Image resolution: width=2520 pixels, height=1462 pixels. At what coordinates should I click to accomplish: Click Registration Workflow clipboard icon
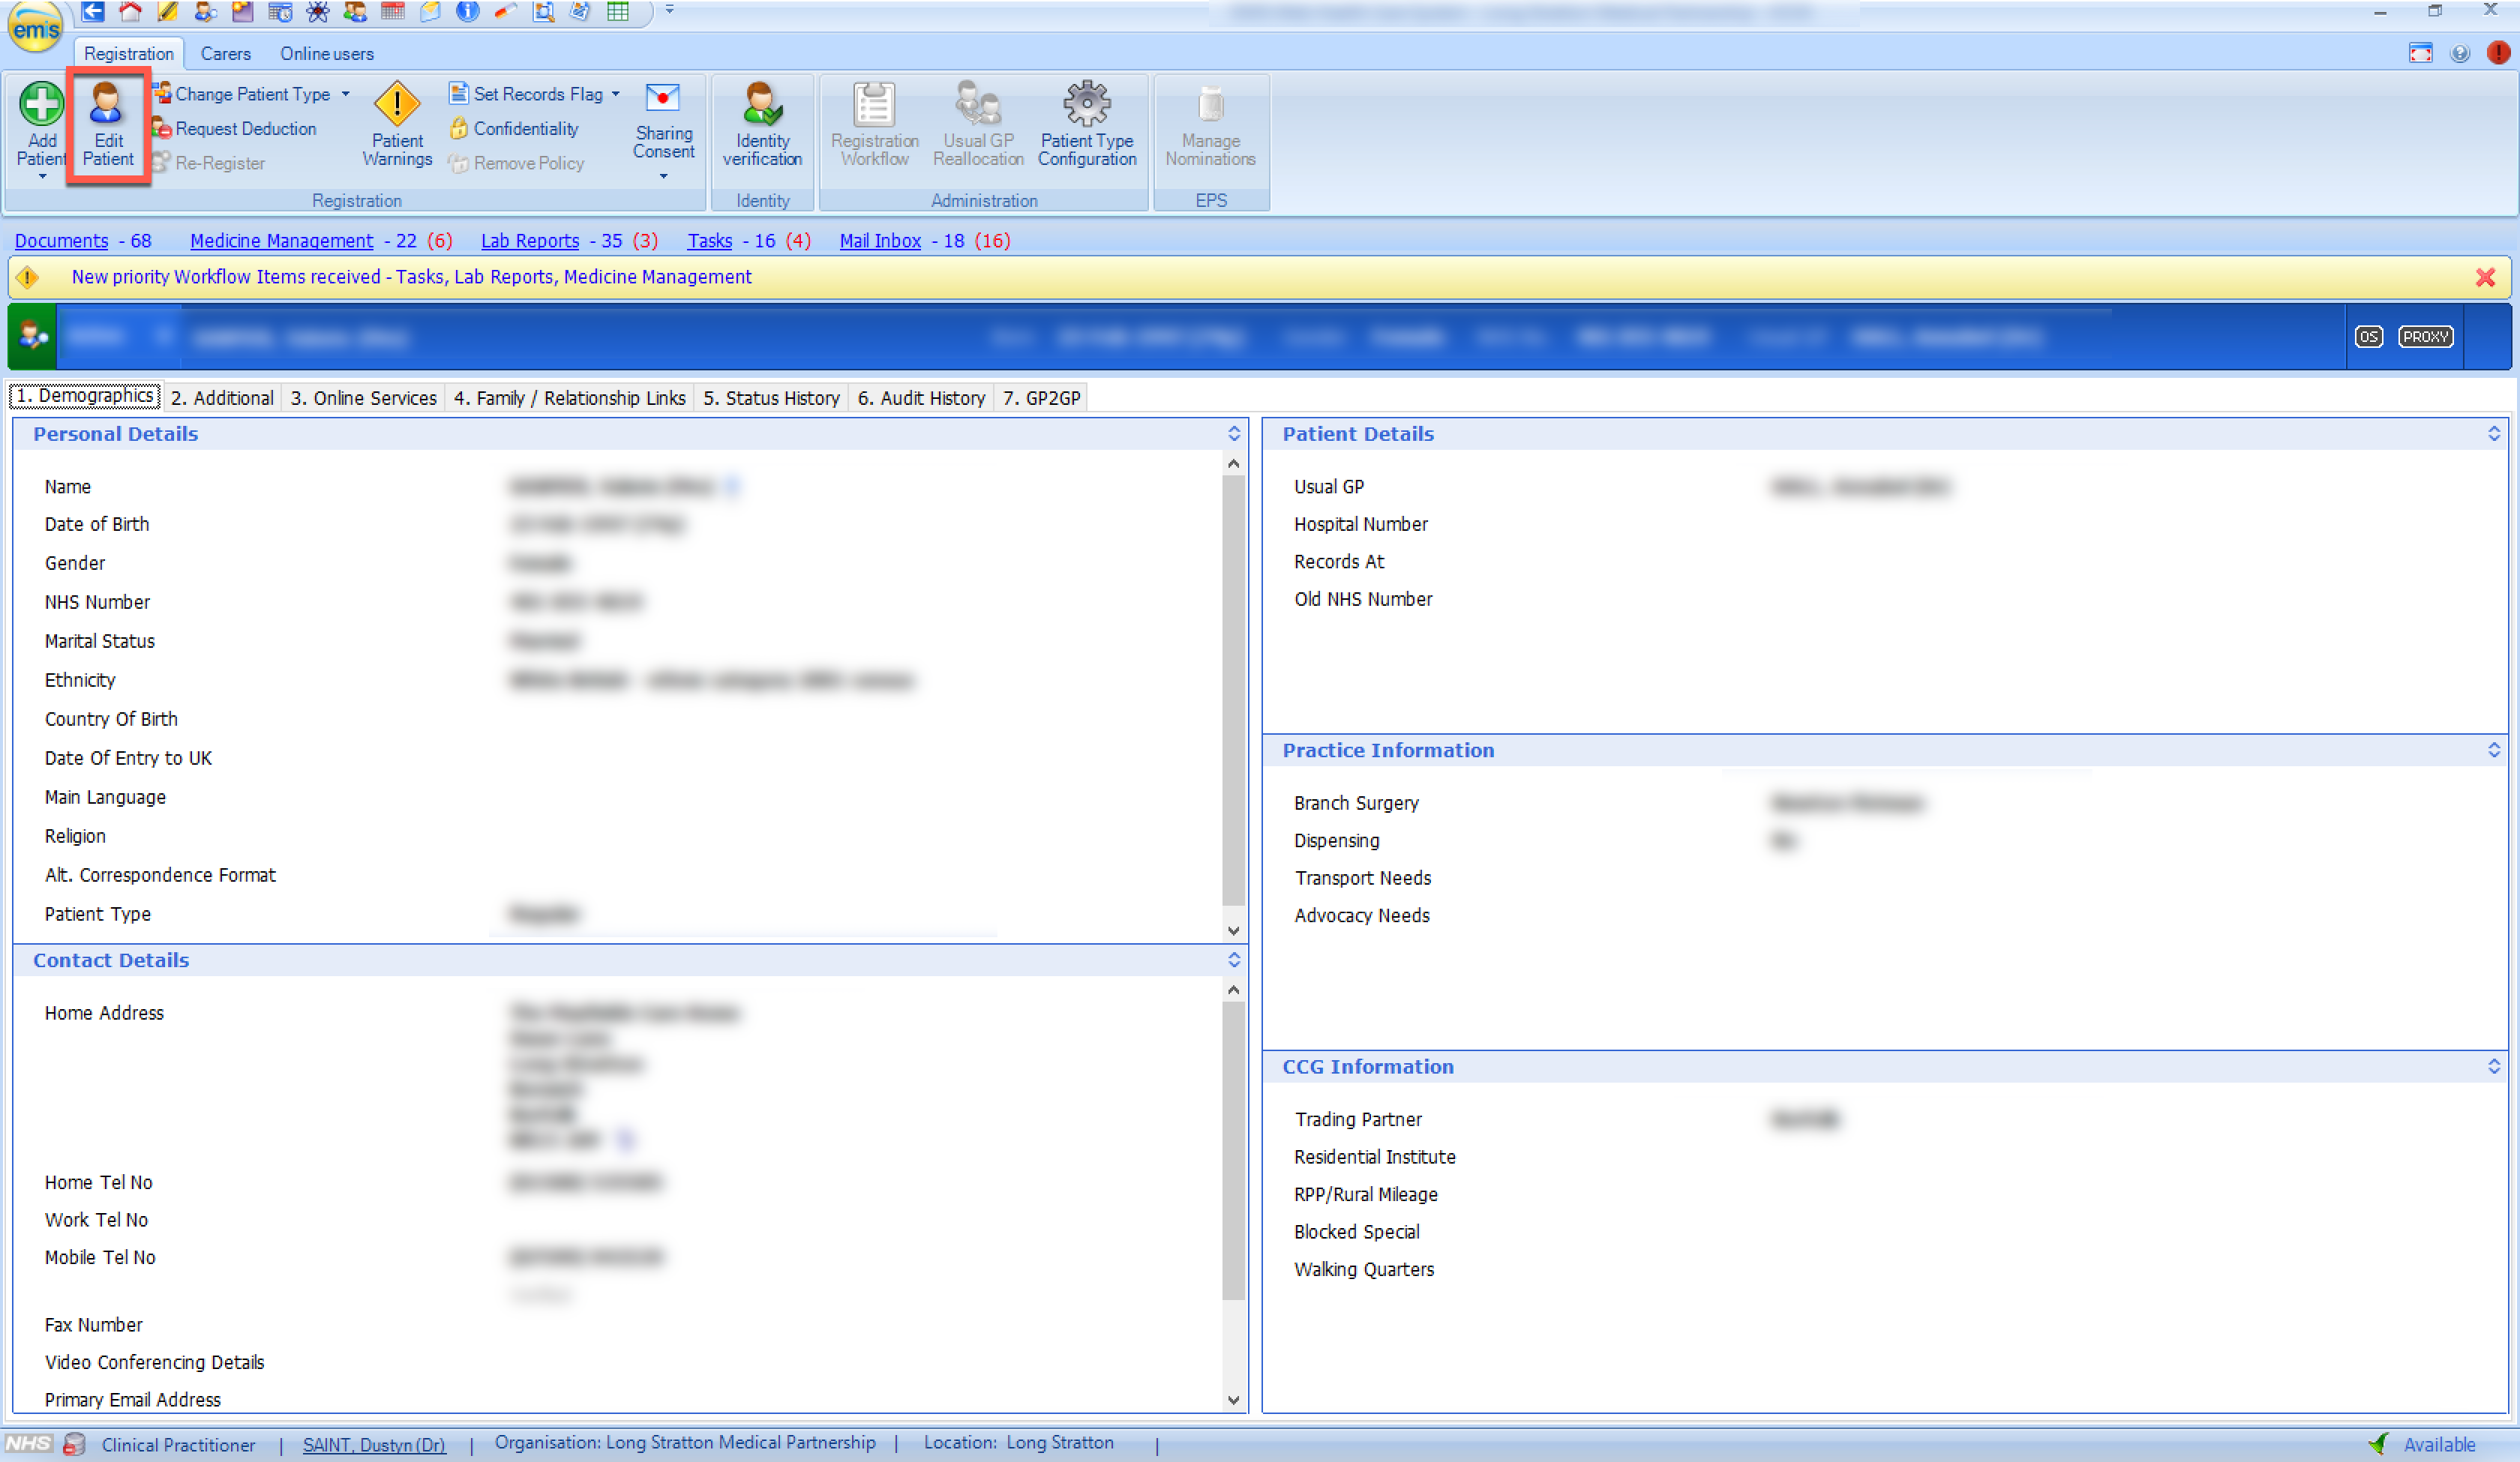tap(874, 104)
